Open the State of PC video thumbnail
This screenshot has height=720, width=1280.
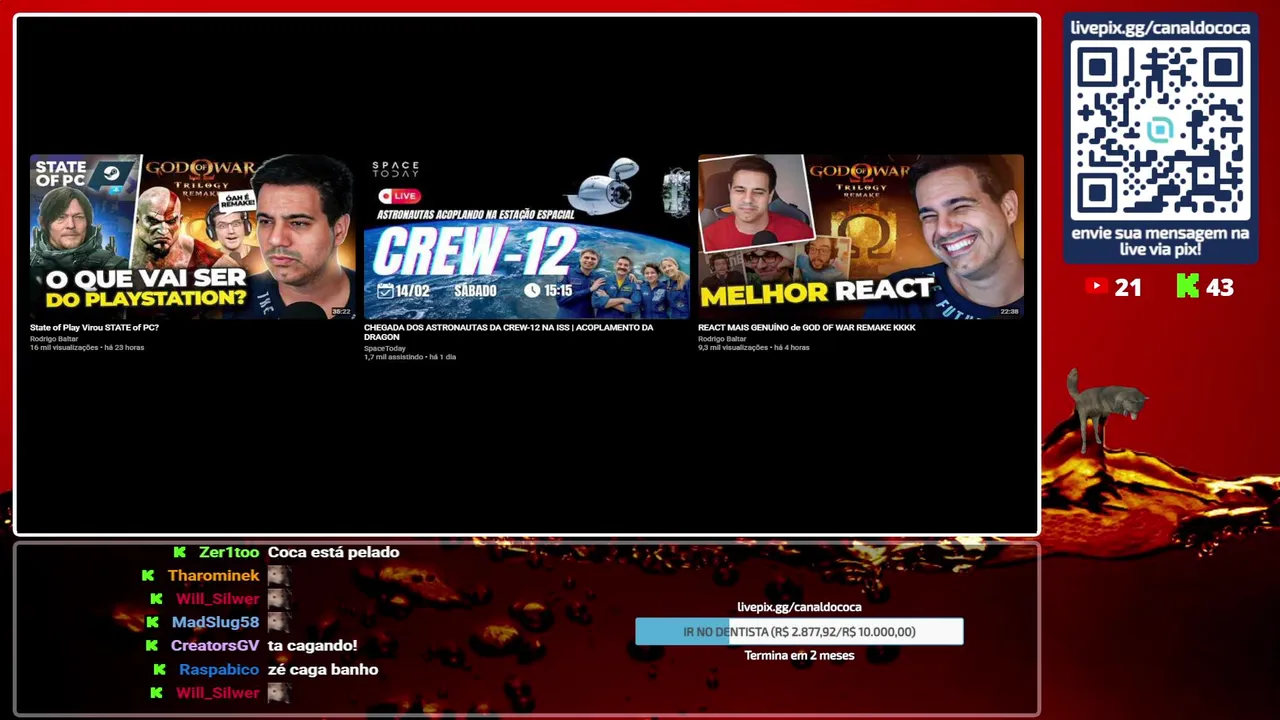tap(192, 236)
